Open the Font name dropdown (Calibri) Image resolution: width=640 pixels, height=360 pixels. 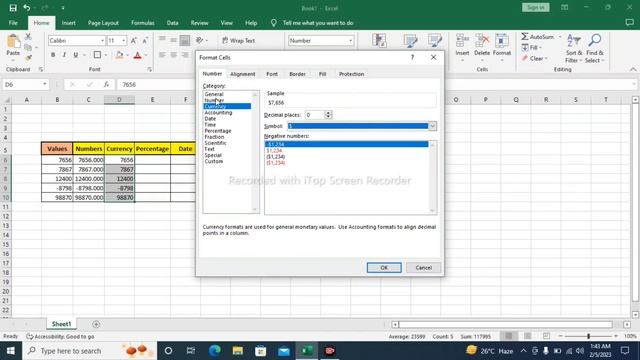point(102,40)
